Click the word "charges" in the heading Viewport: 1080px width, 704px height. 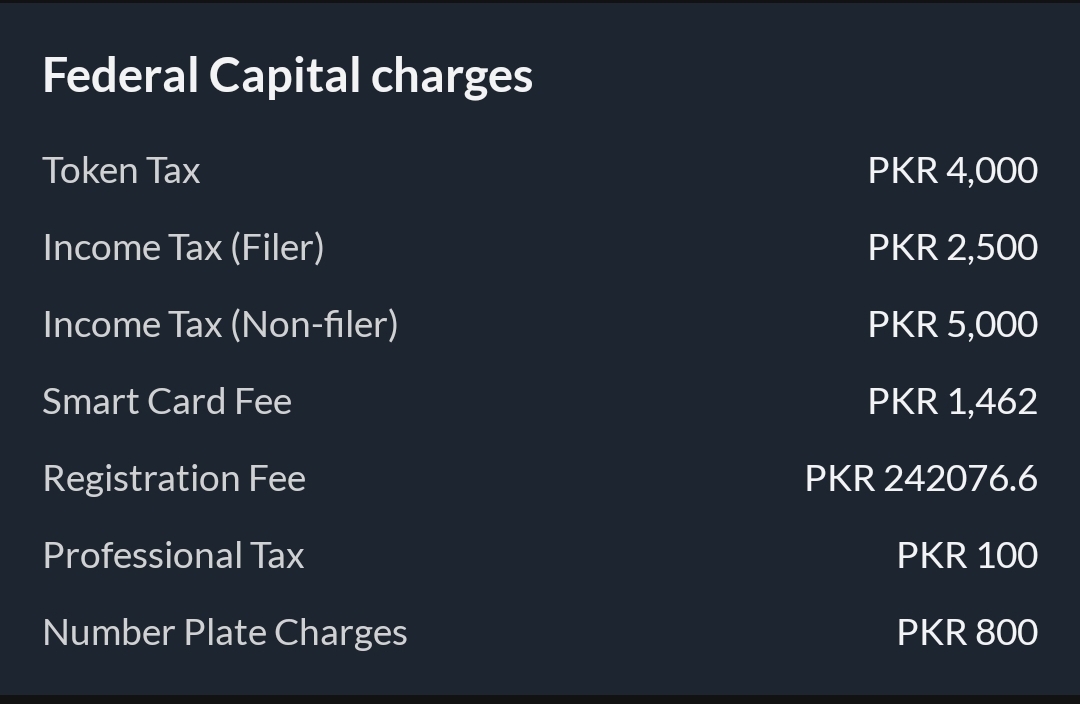tap(452, 77)
